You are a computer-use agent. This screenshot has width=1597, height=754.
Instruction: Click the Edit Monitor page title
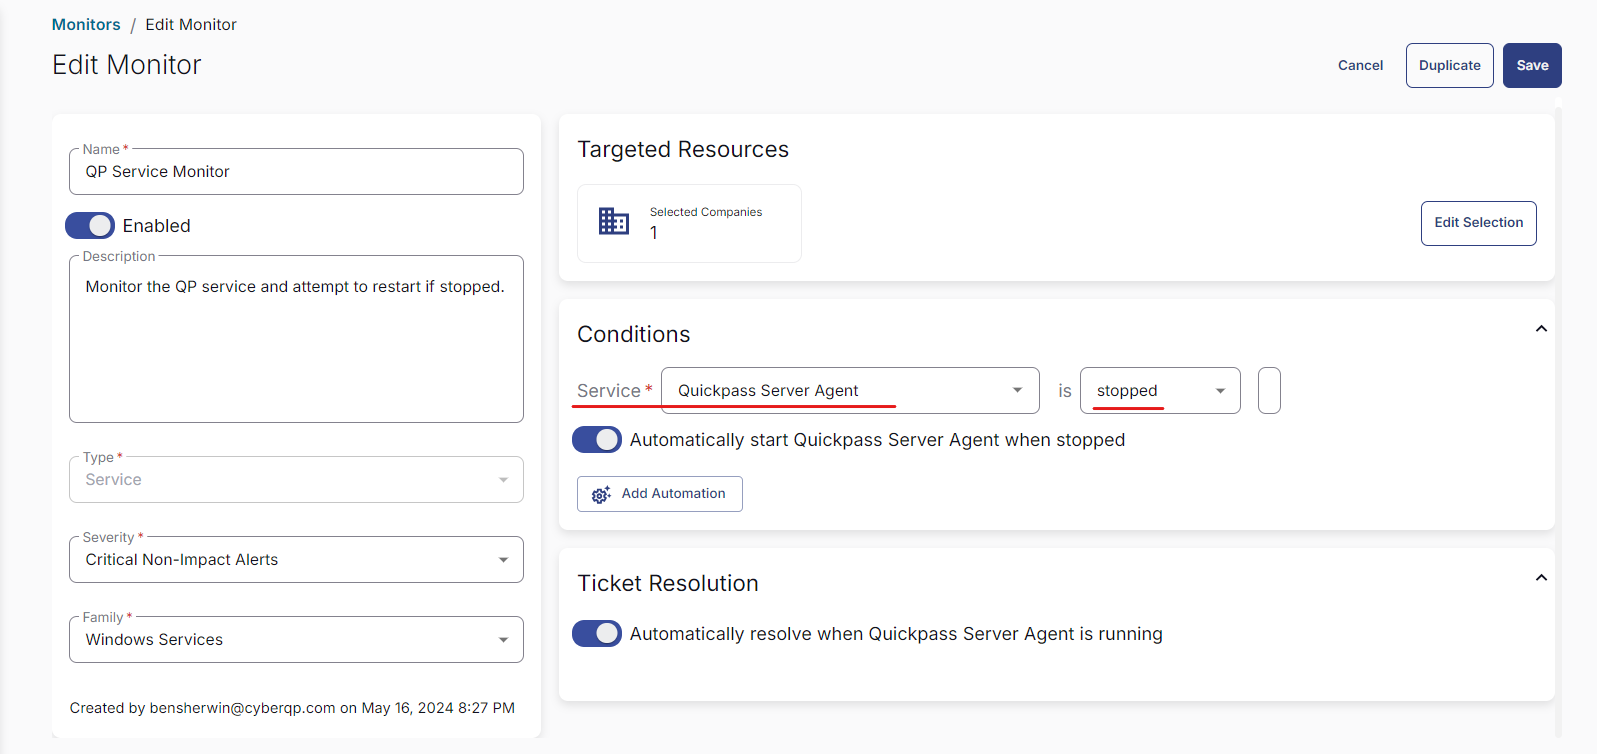[127, 65]
